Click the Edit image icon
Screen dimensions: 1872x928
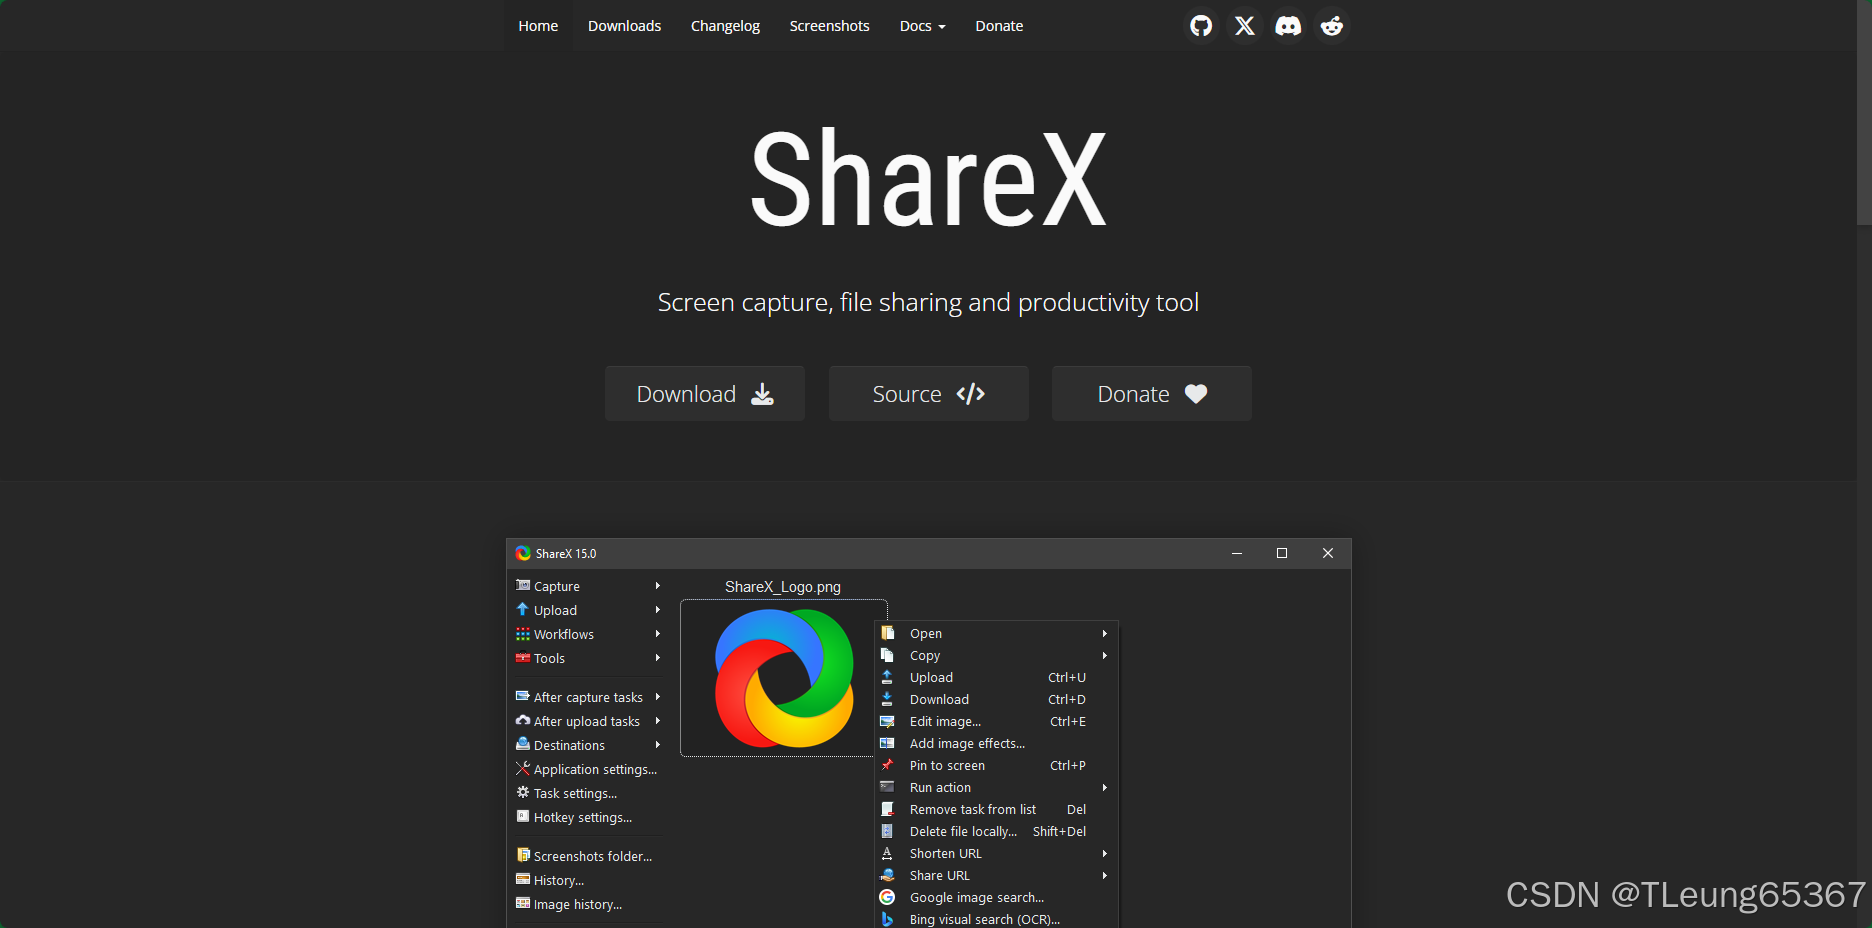pyautogui.click(x=887, y=721)
